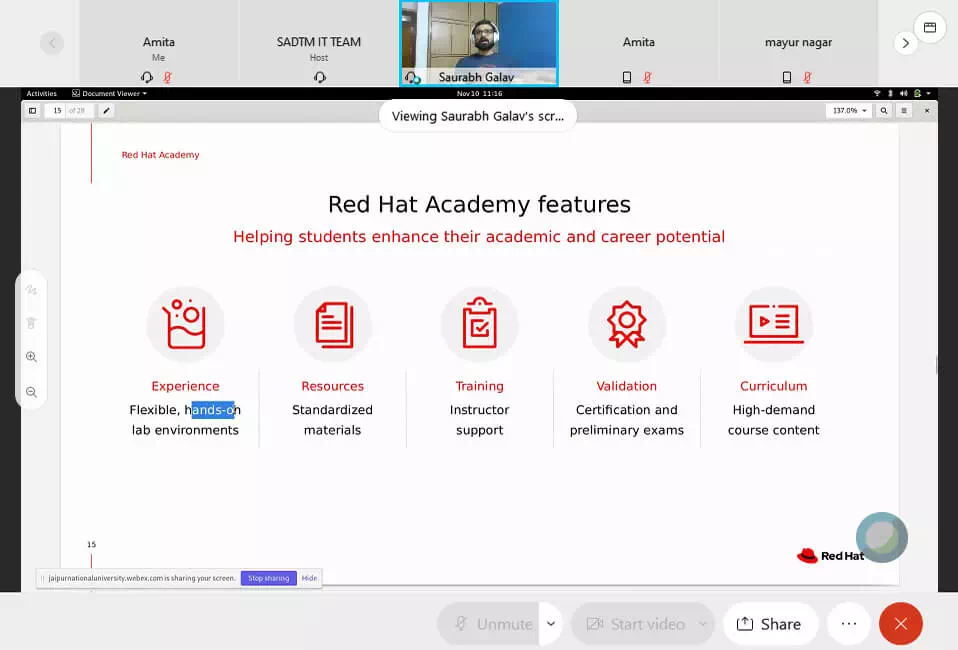Open the 137.0% zoom level dropdown
The image size is (958, 650).
[x=849, y=111]
